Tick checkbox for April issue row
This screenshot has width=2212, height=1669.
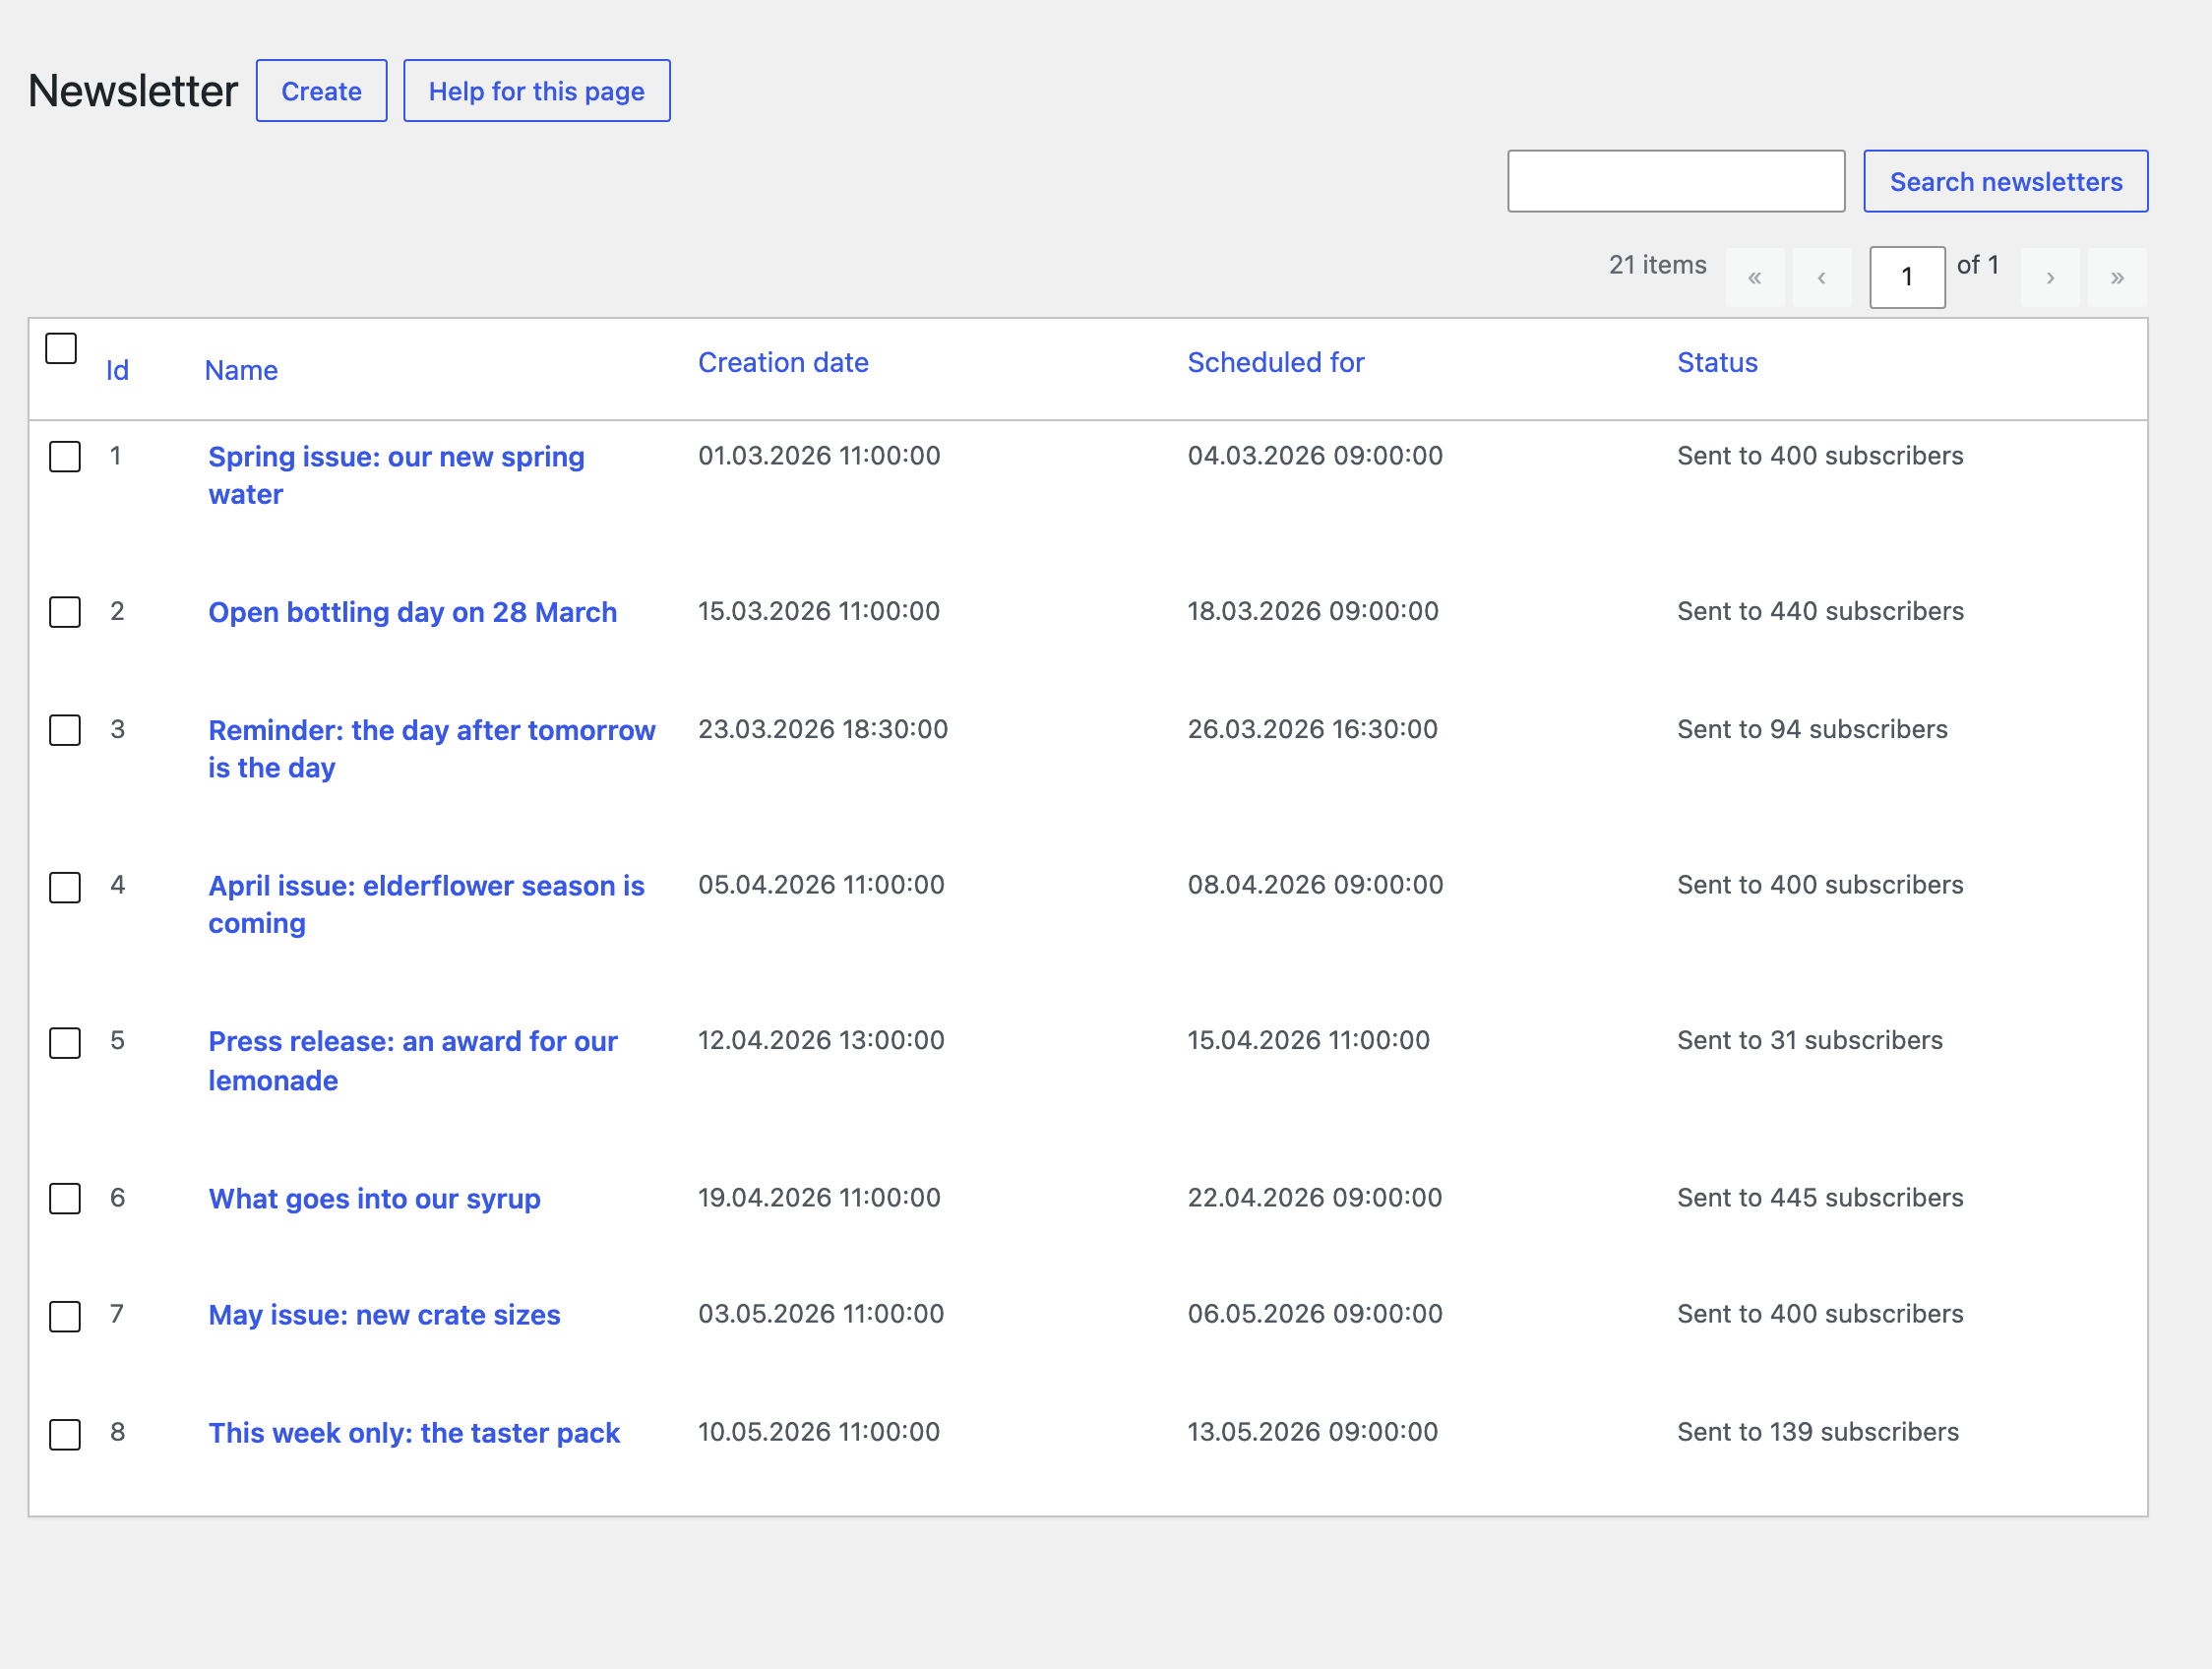[65, 887]
